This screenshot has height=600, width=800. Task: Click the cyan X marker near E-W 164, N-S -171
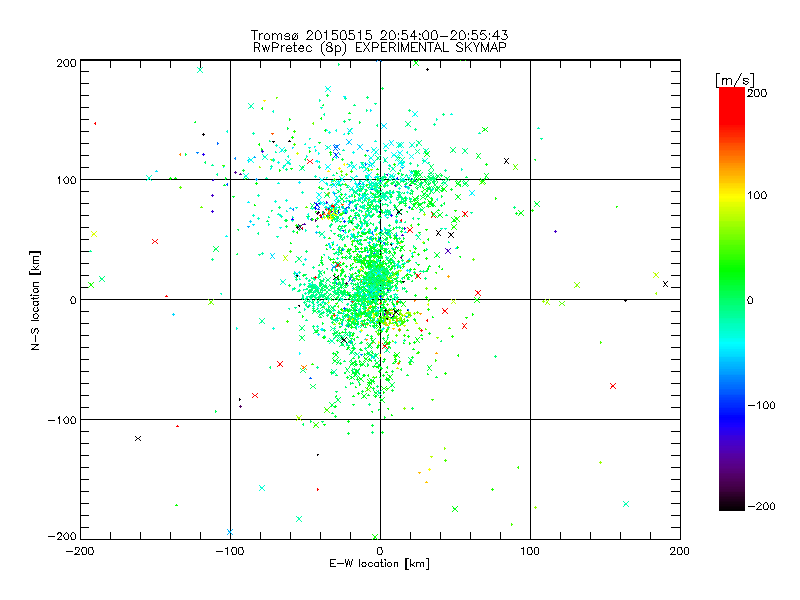click(626, 504)
